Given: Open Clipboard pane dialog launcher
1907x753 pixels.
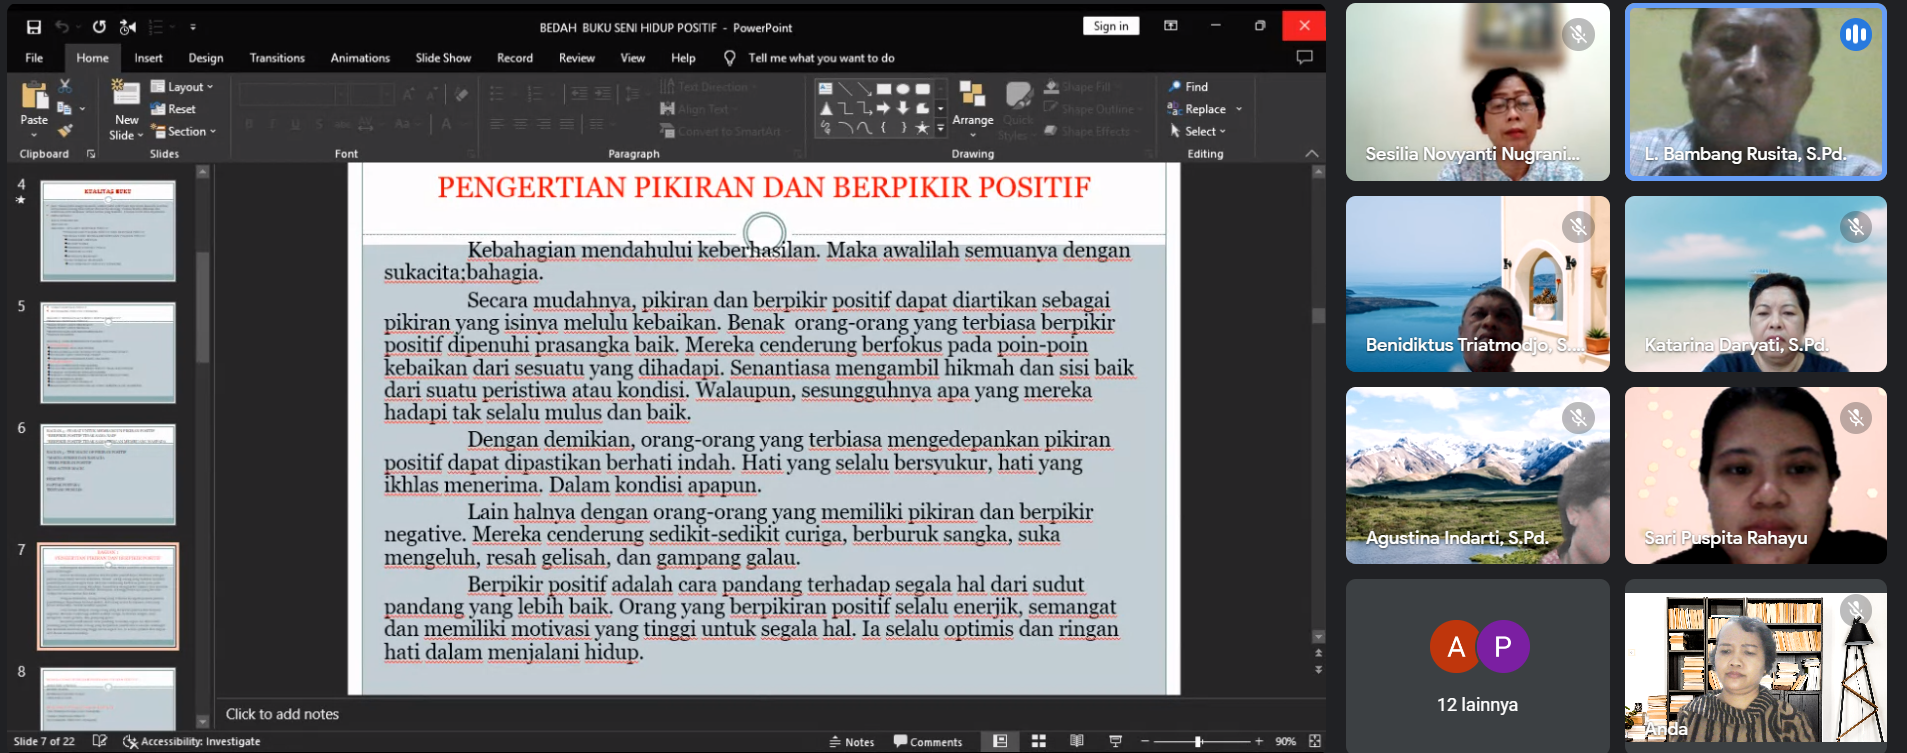Looking at the screenshot, I should (x=91, y=154).
